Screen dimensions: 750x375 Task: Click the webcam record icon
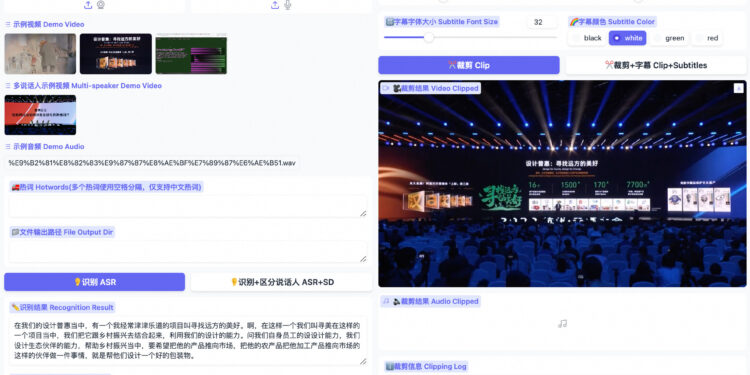(x=100, y=5)
